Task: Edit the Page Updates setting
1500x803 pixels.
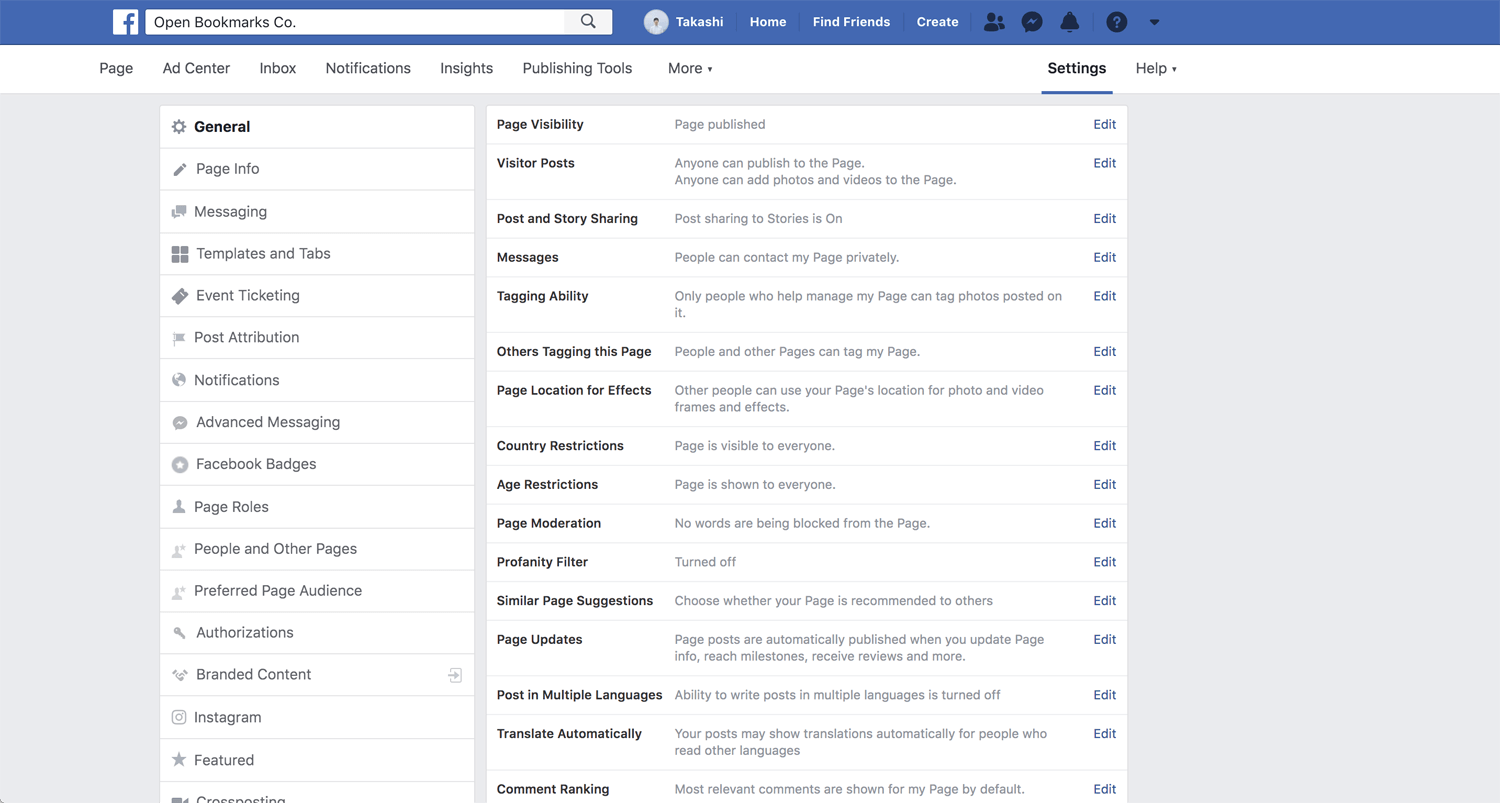Action: (x=1104, y=640)
